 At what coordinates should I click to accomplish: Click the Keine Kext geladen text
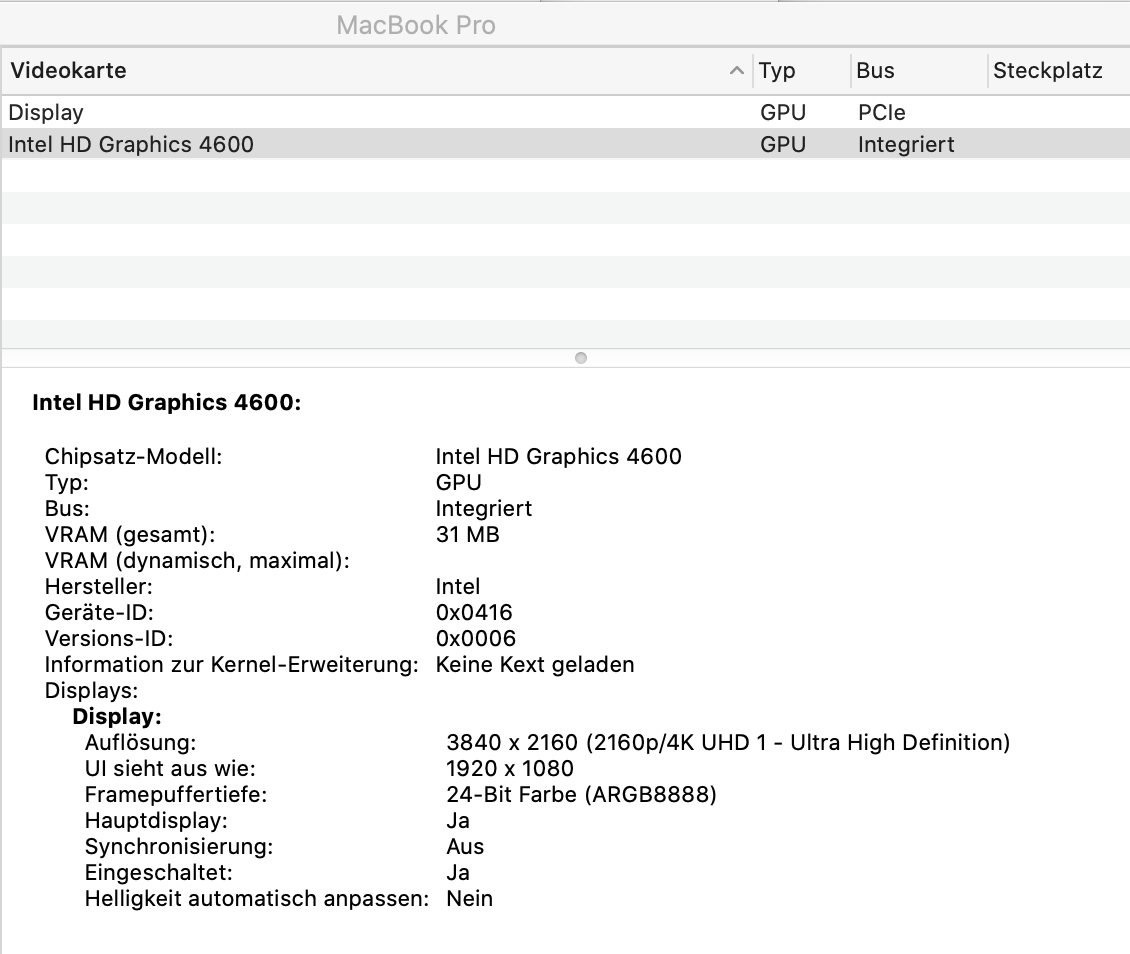[535, 665]
